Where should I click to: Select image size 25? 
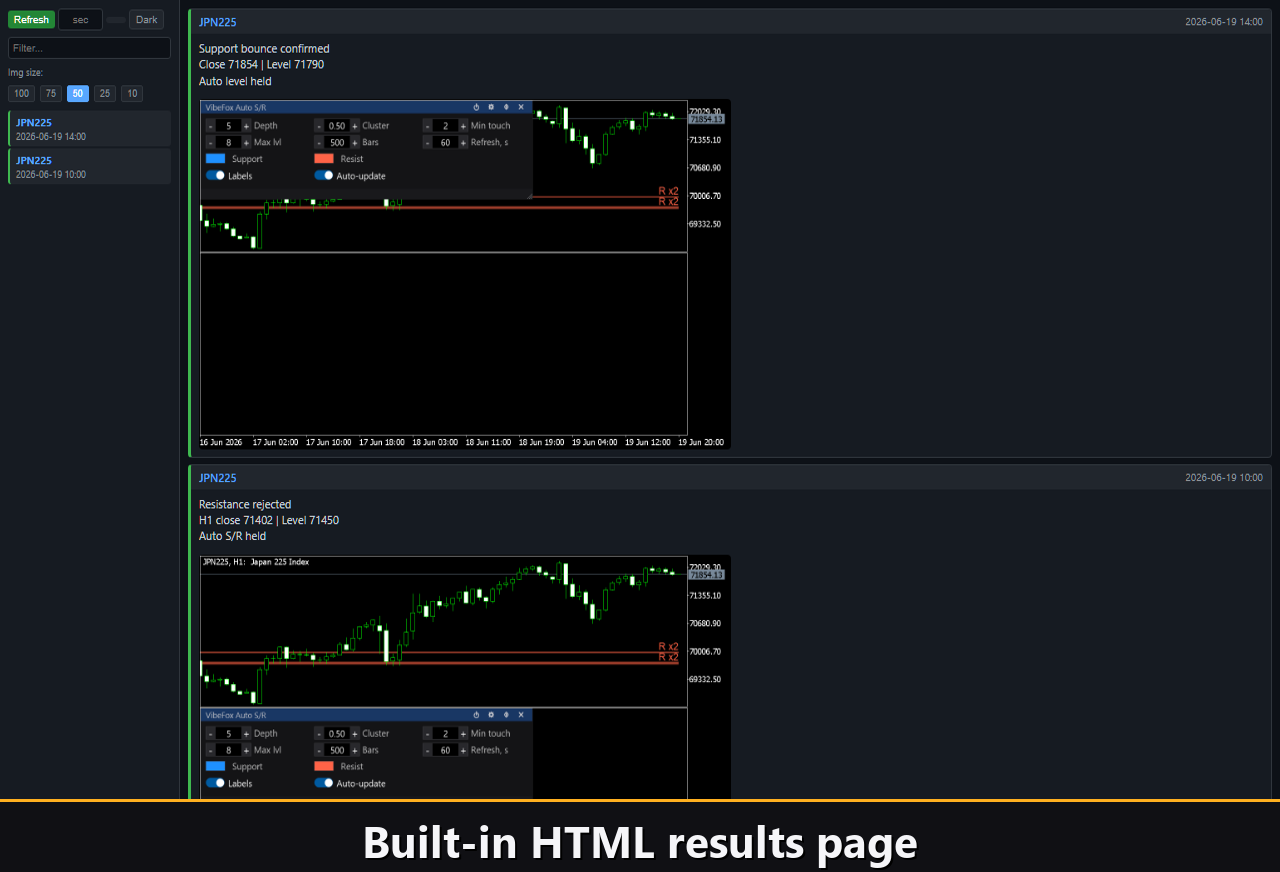click(x=105, y=94)
